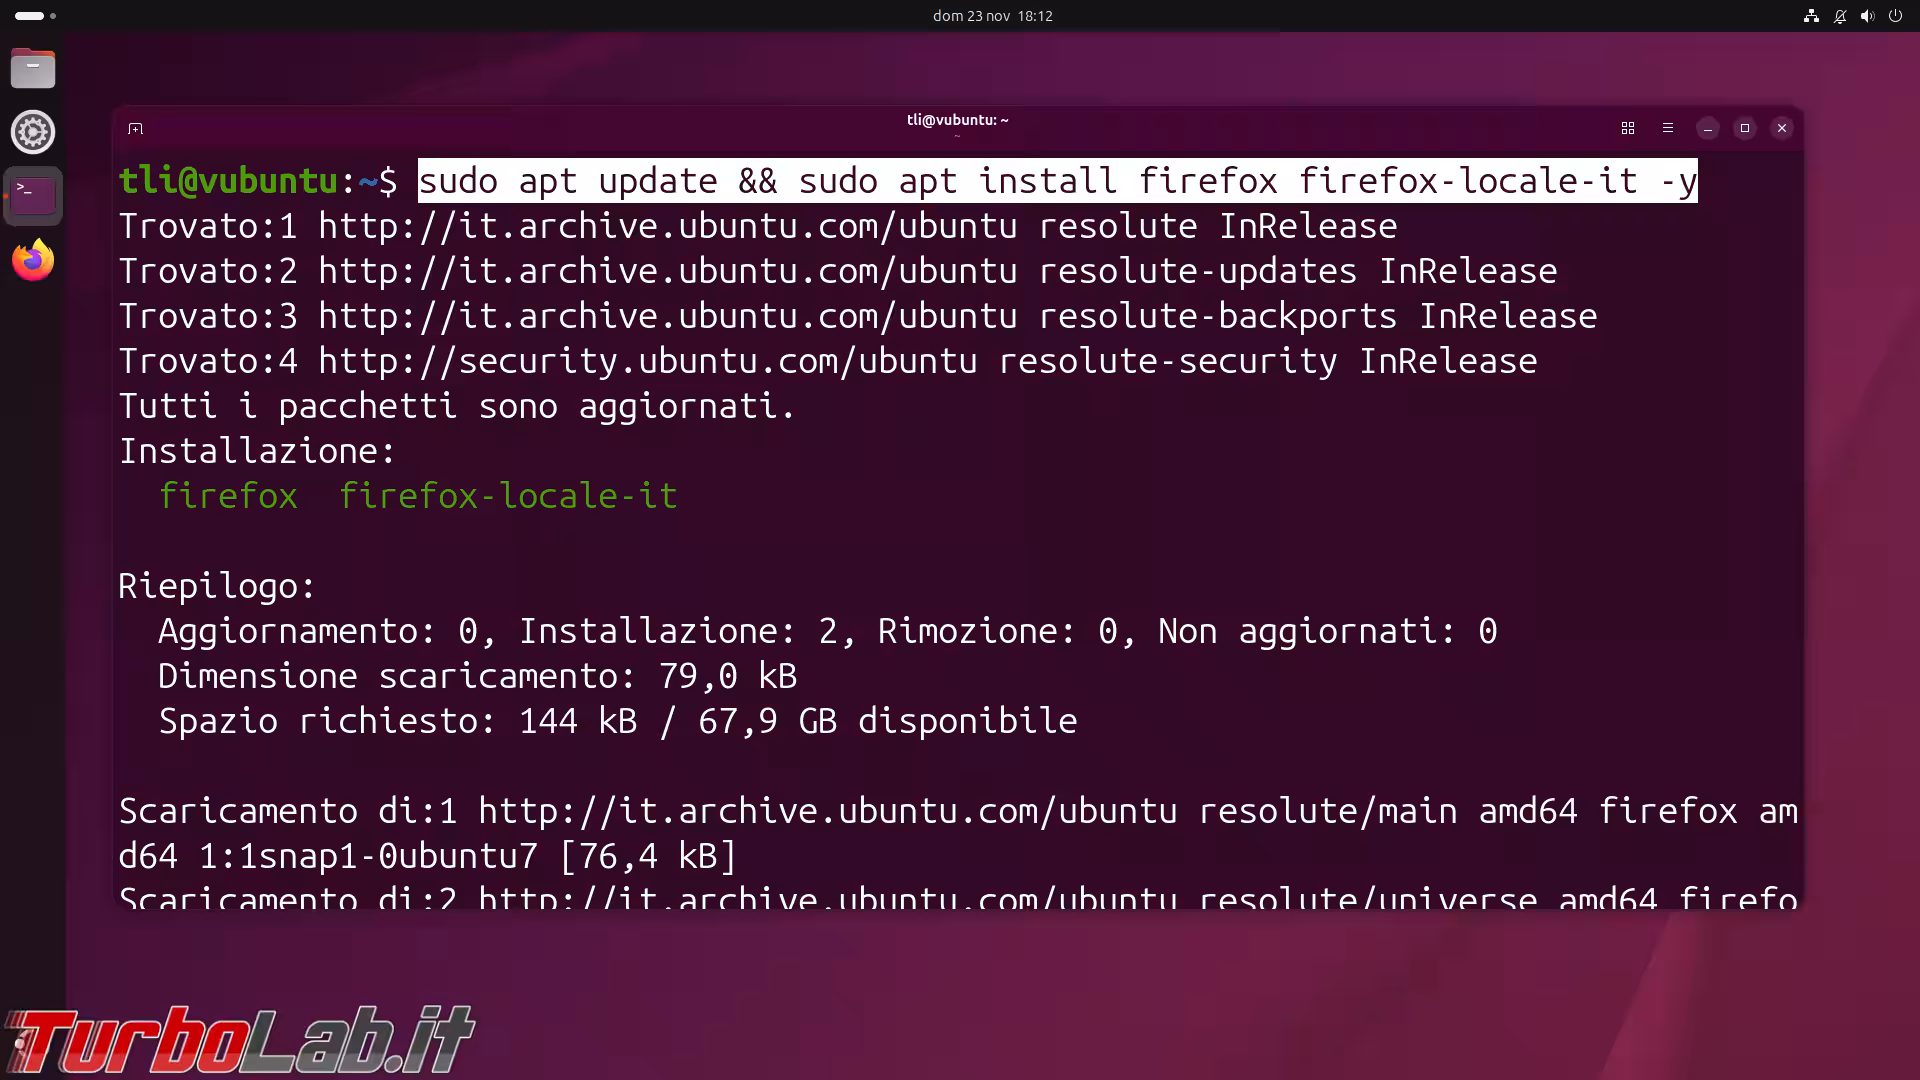Click the green firefox-locale-it package name
The height and width of the screenshot is (1080, 1920).
pos(508,496)
